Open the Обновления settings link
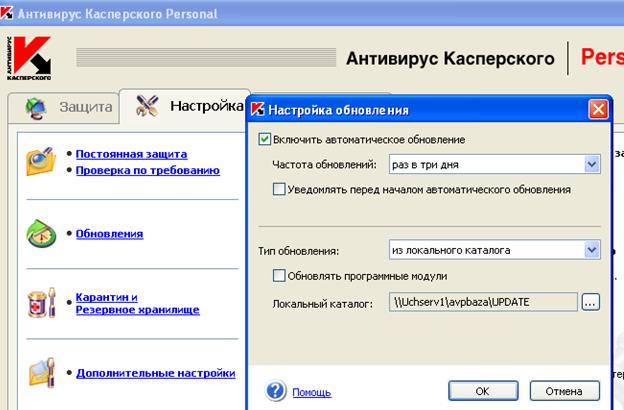The width and height of the screenshot is (624, 410). pos(109,234)
